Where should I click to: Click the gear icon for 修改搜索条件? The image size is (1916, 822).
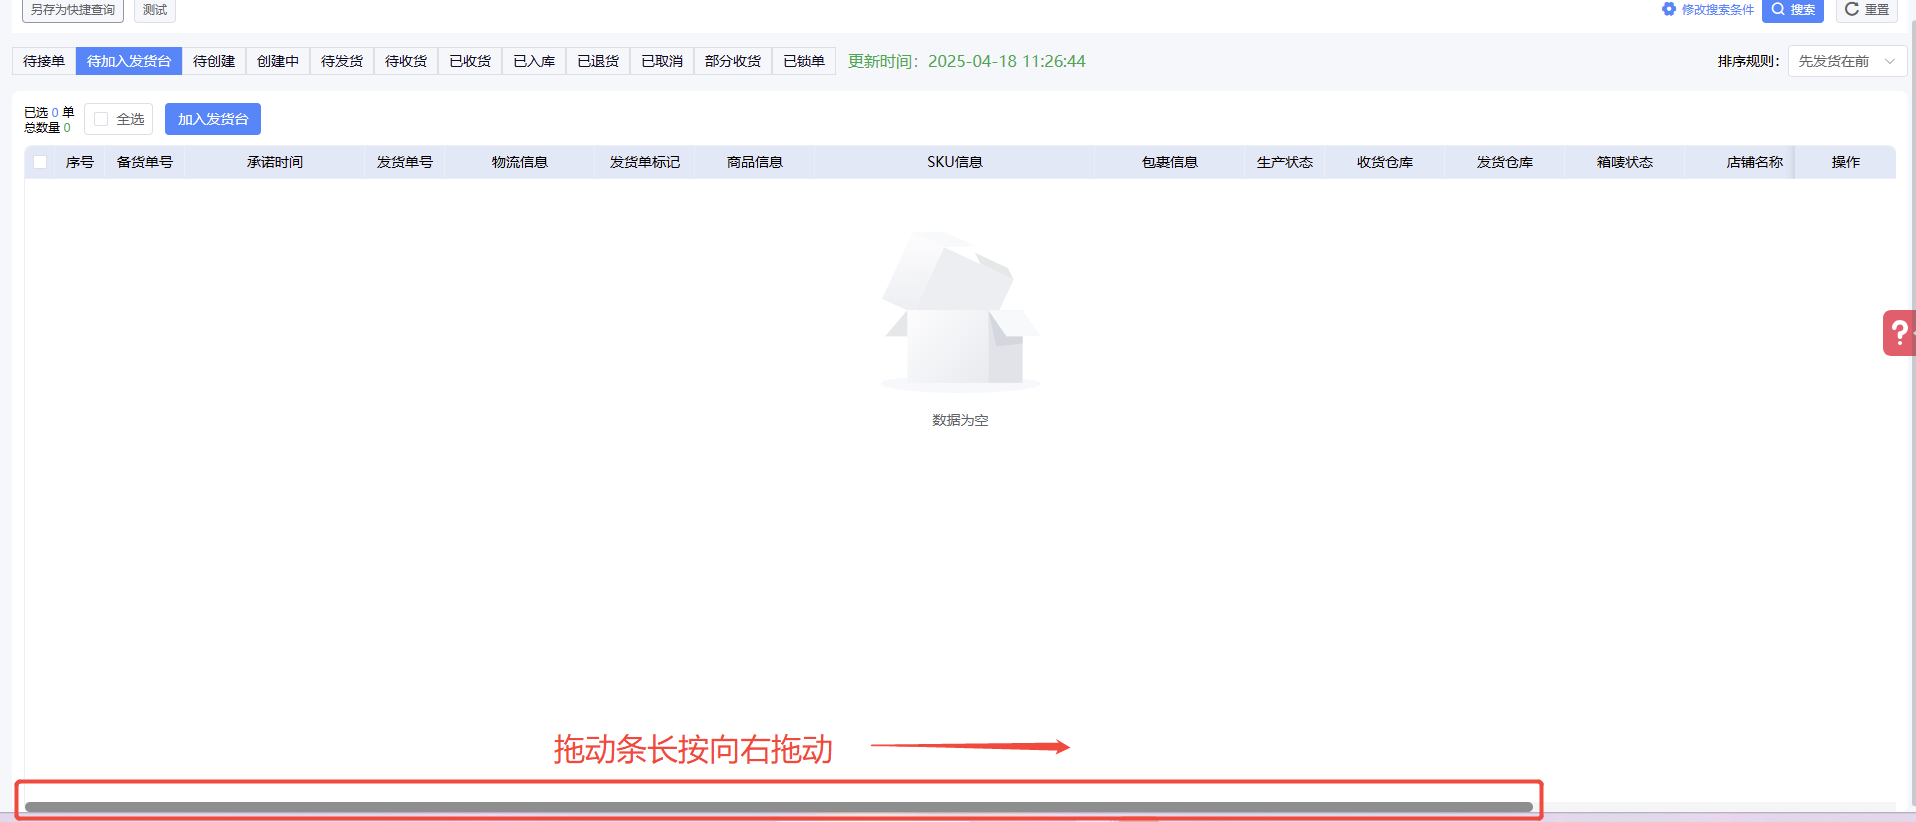pyautogui.click(x=1669, y=9)
